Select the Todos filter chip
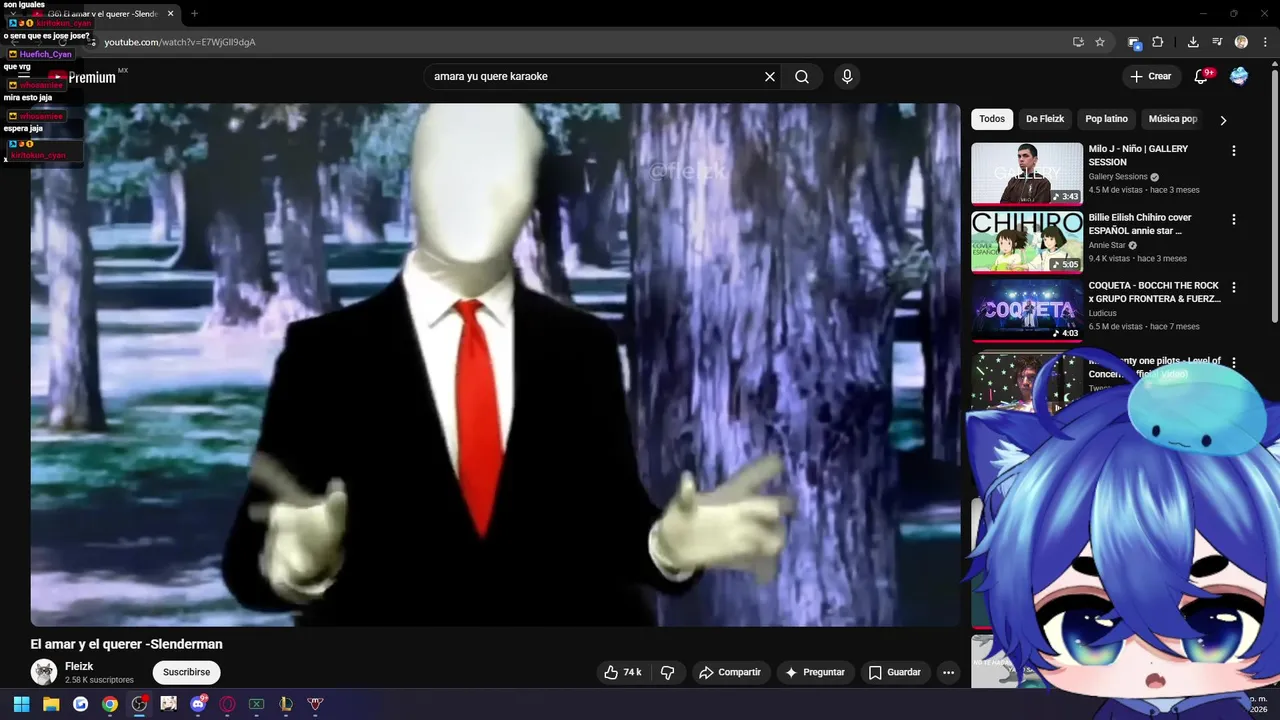Screen dimensions: 1280x720 [x=992, y=119]
